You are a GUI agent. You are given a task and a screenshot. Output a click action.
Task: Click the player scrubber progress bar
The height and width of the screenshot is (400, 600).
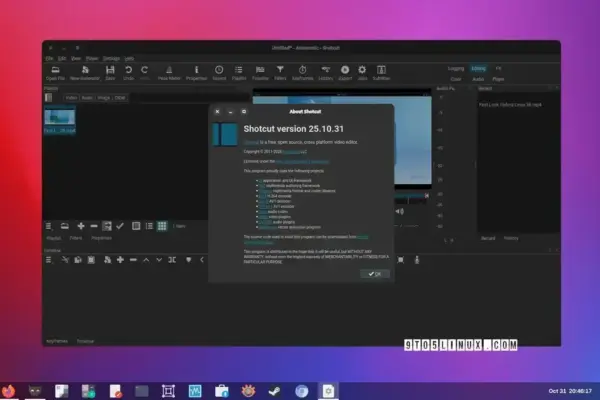point(411,196)
